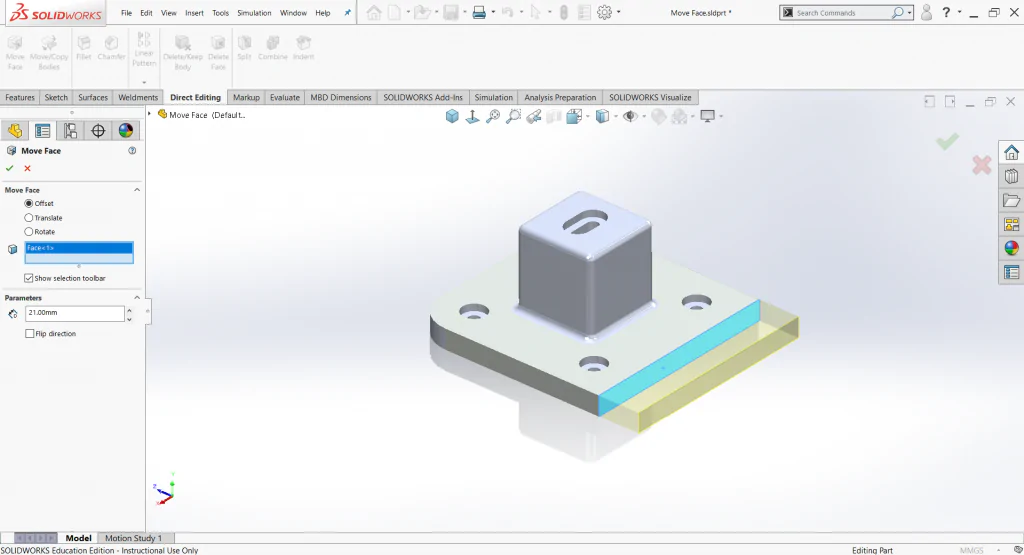Screen dimensions: 1024x555
Task: Collapse the Parameters section
Action: coord(137,298)
